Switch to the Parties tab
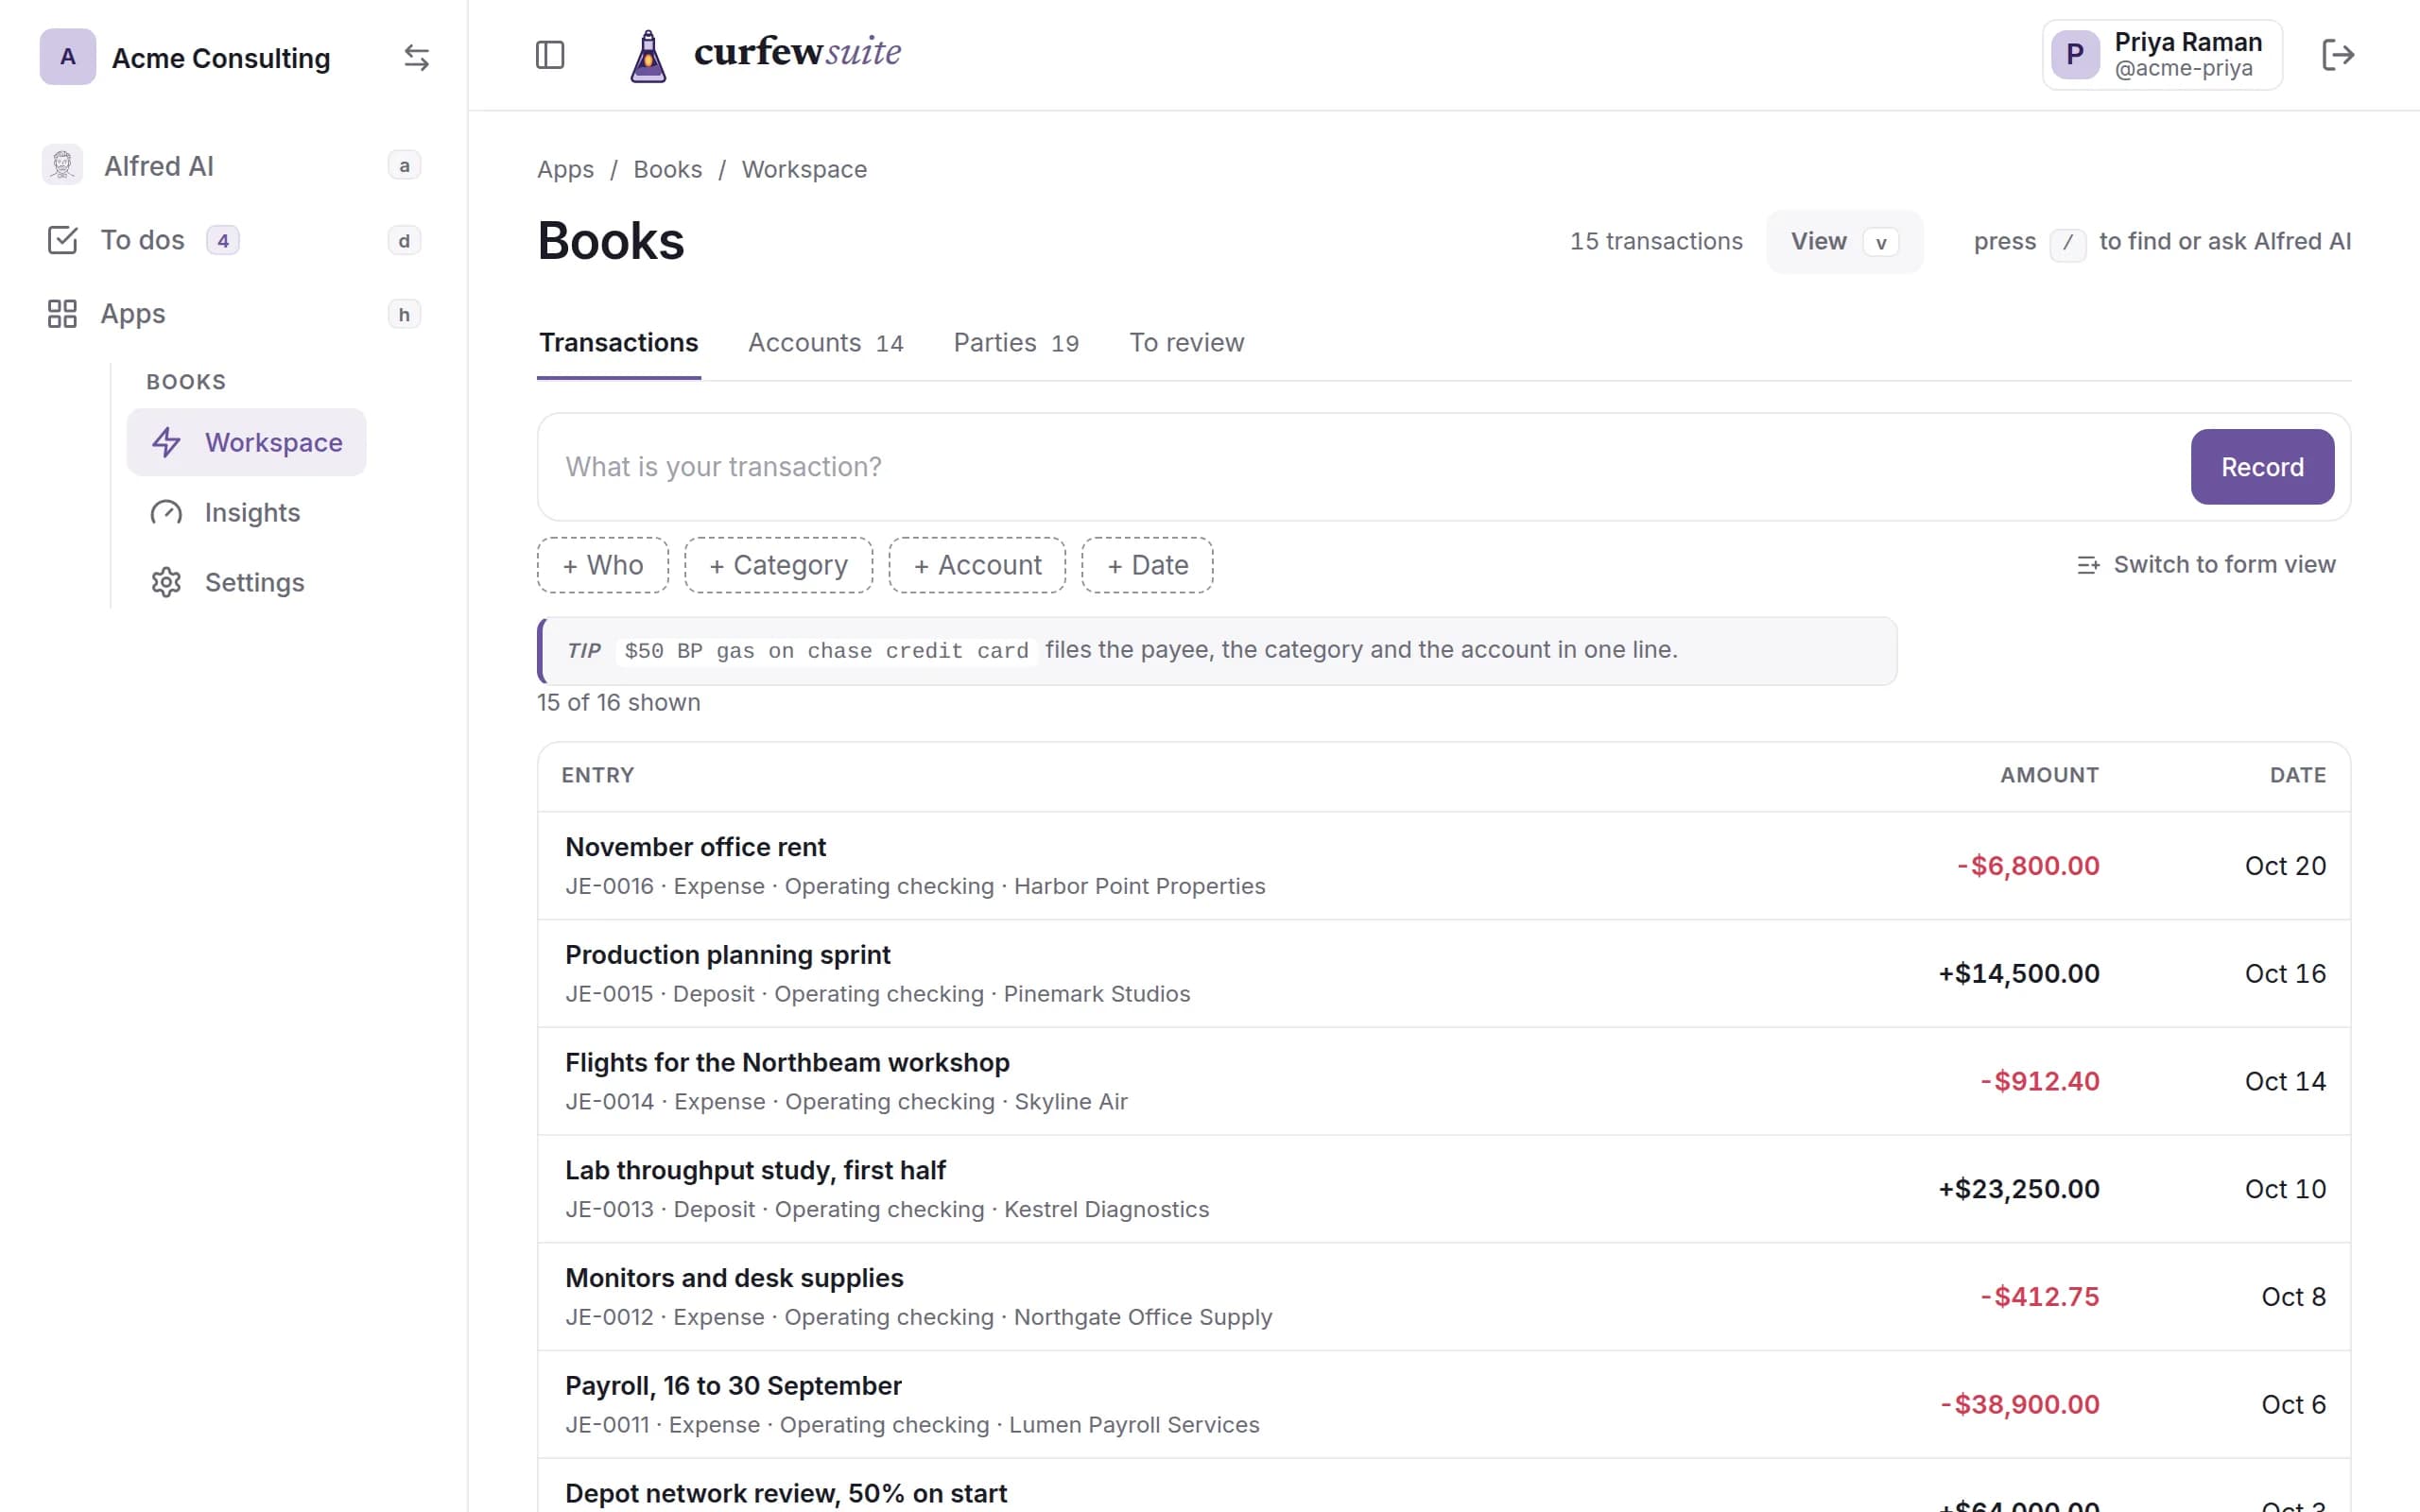Viewport: 2420px width, 1512px height. [1016, 343]
